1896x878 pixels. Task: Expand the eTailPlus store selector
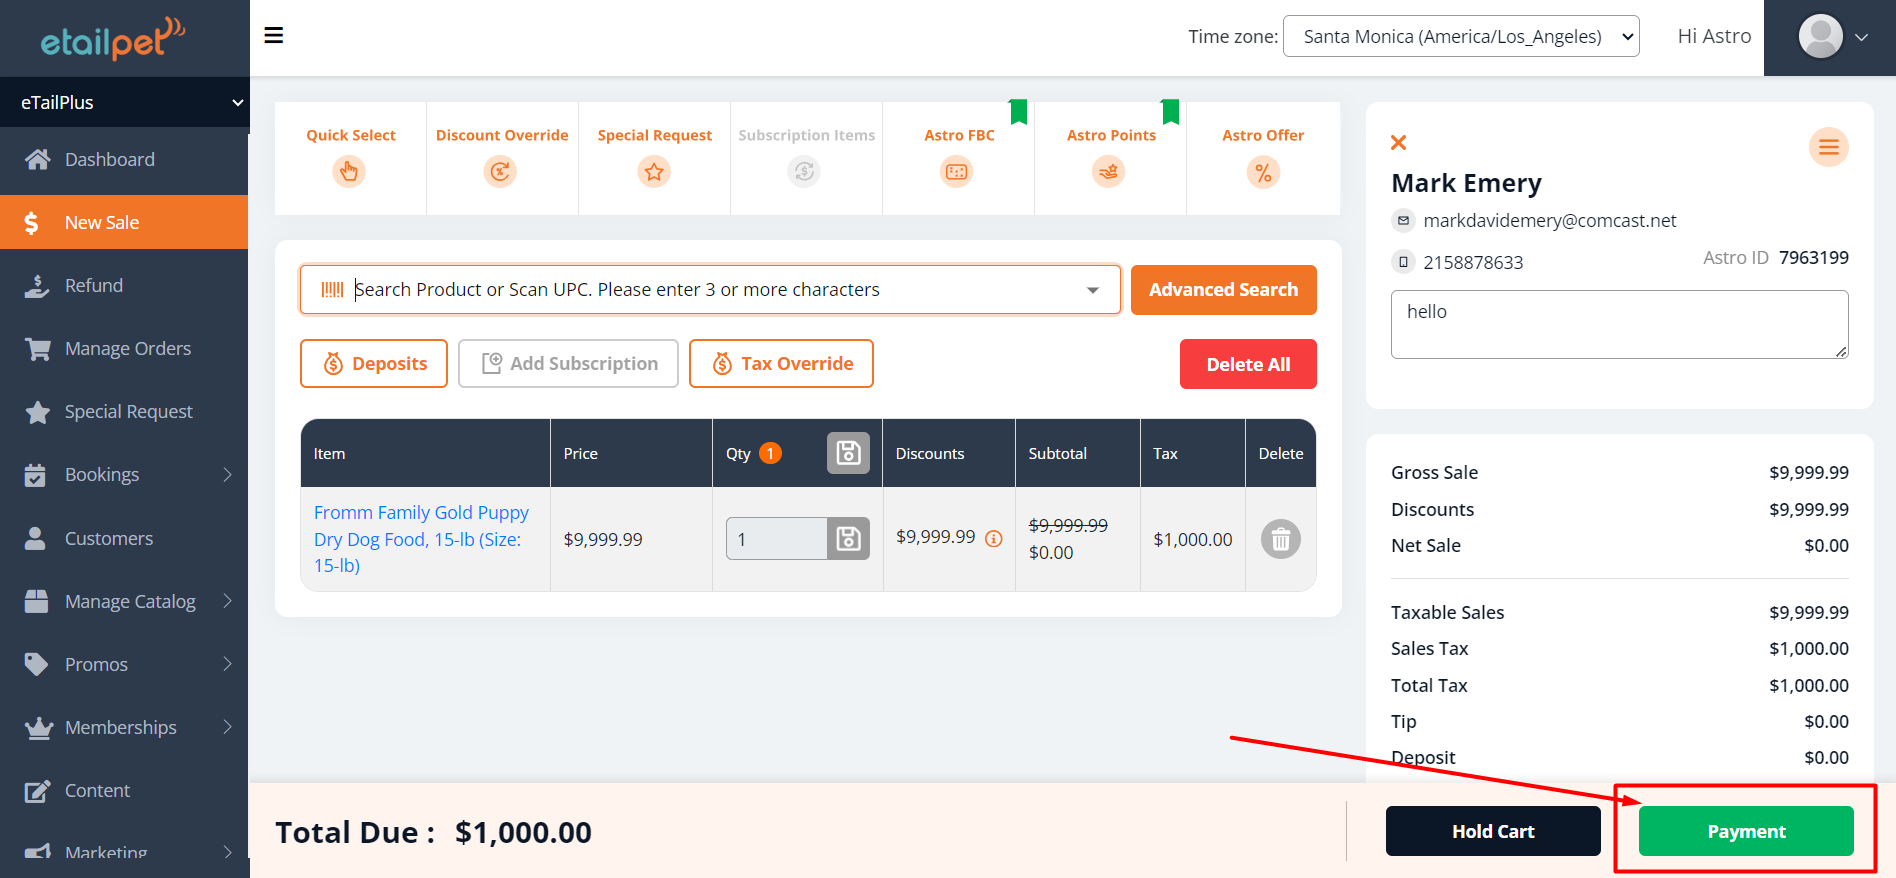pos(124,102)
